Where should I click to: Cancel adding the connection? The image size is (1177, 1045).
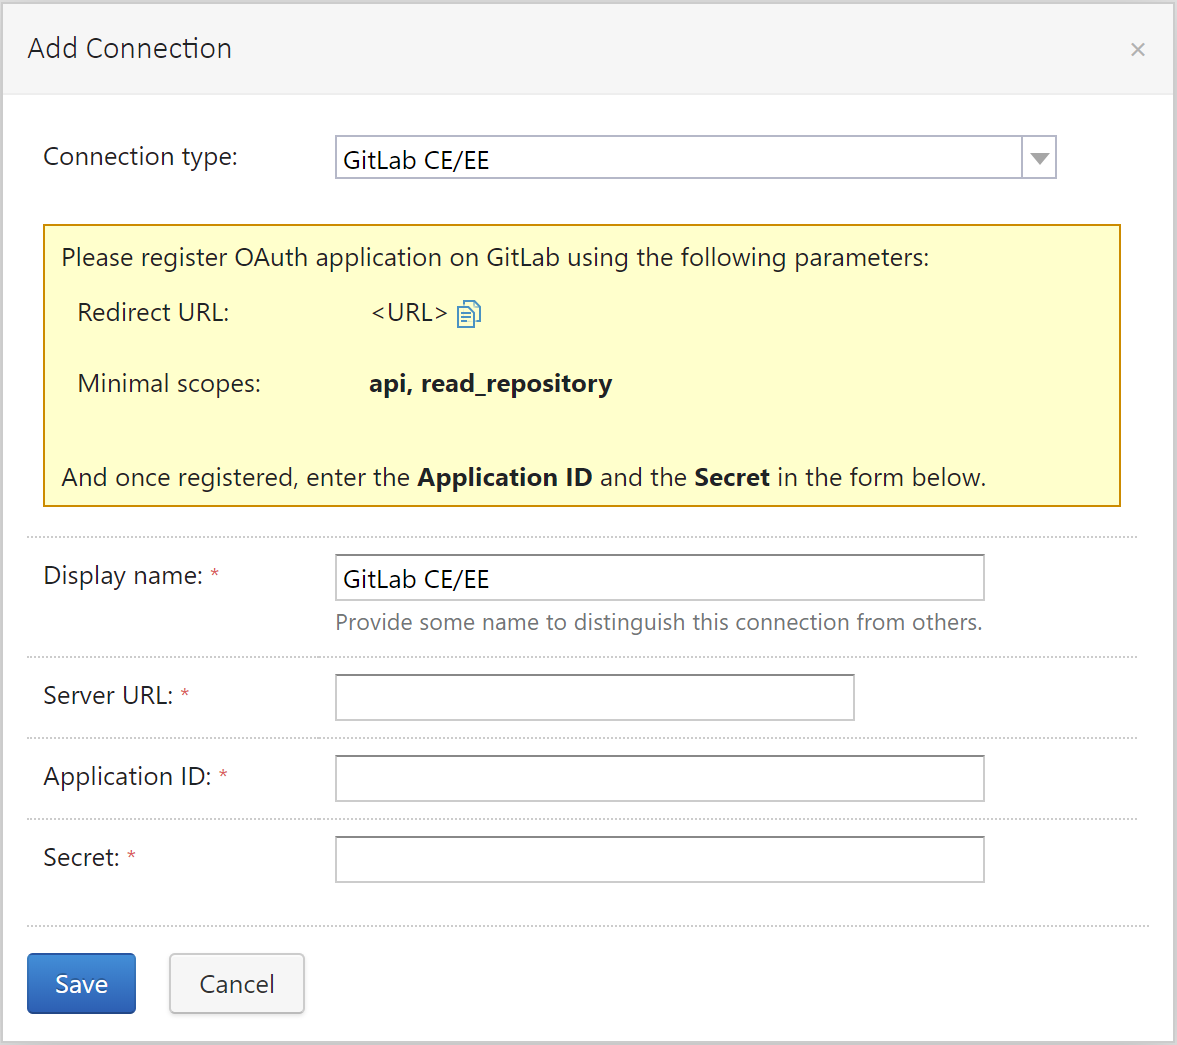pyautogui.click(x=237, y=984)
